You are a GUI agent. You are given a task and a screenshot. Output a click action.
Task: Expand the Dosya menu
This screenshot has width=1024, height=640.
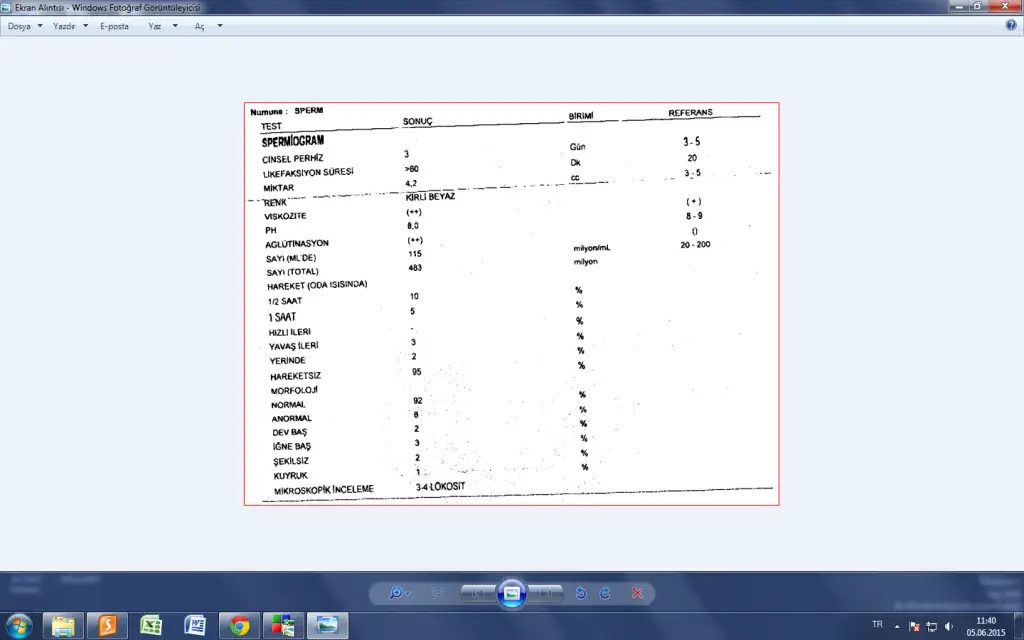(25, 26)
